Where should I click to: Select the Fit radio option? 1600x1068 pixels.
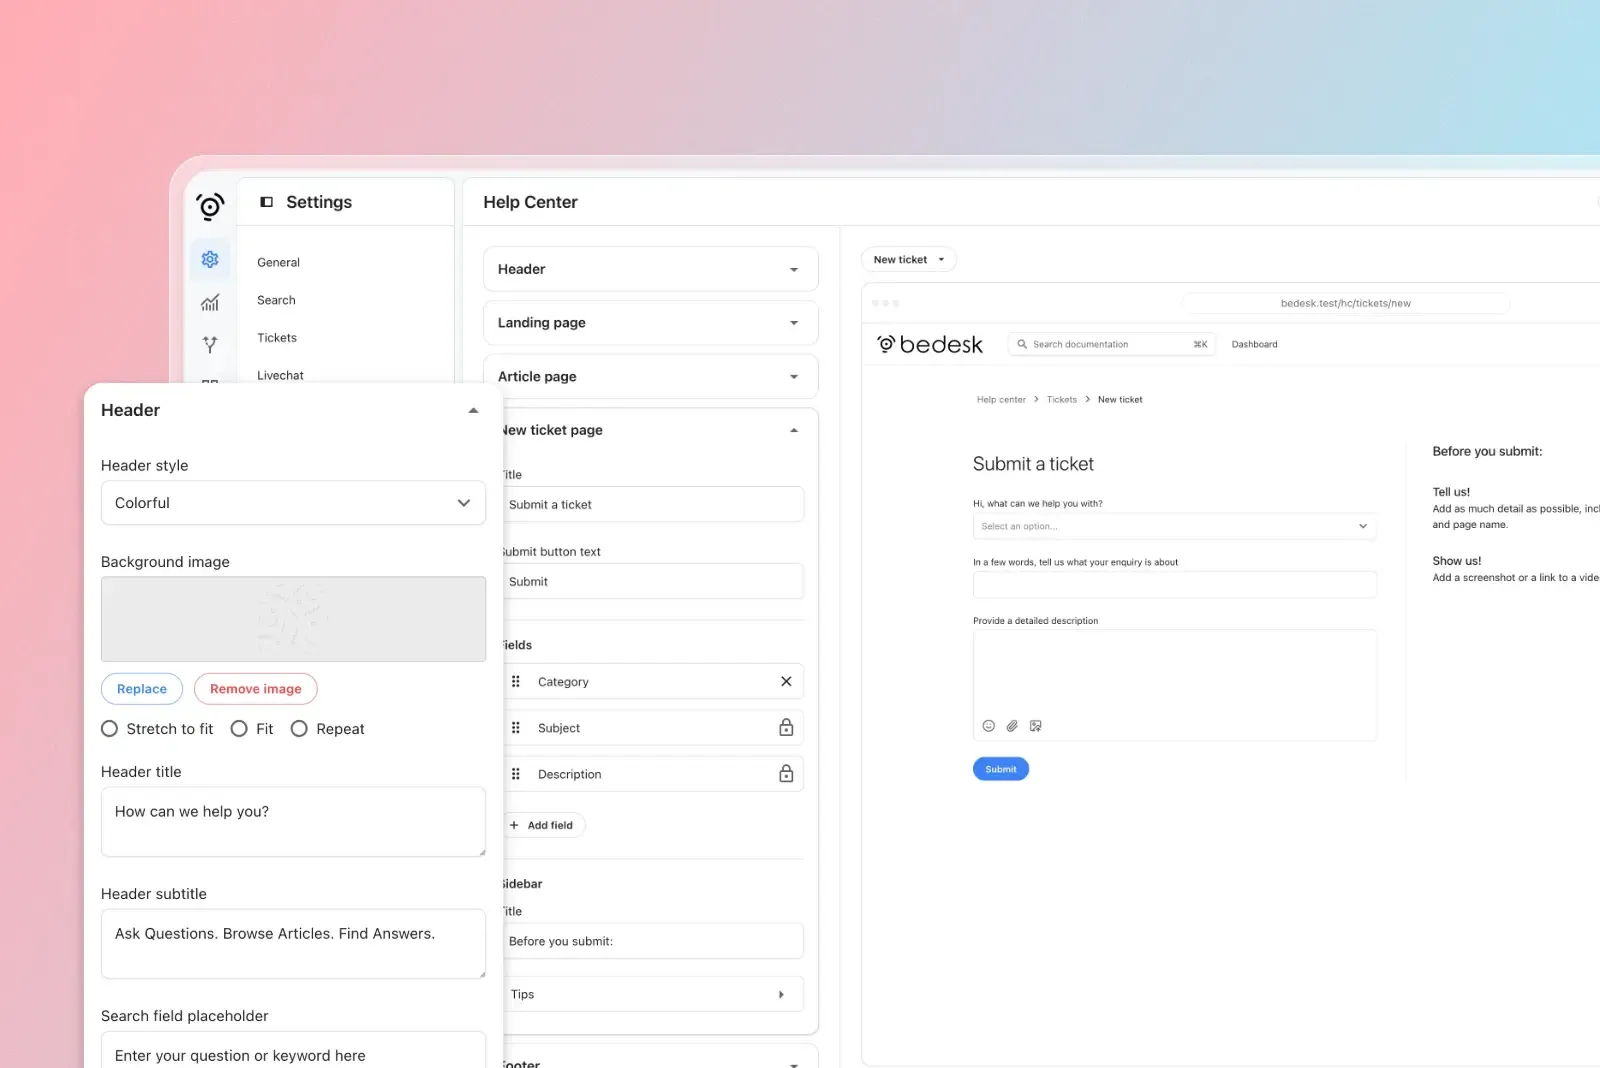pyautogui.click(x=239, y=729)
